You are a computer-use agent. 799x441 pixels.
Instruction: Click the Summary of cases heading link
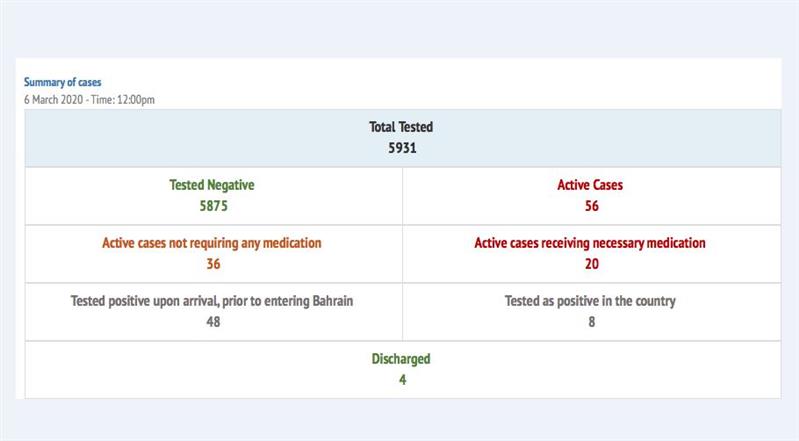click(x=63, y=83)
